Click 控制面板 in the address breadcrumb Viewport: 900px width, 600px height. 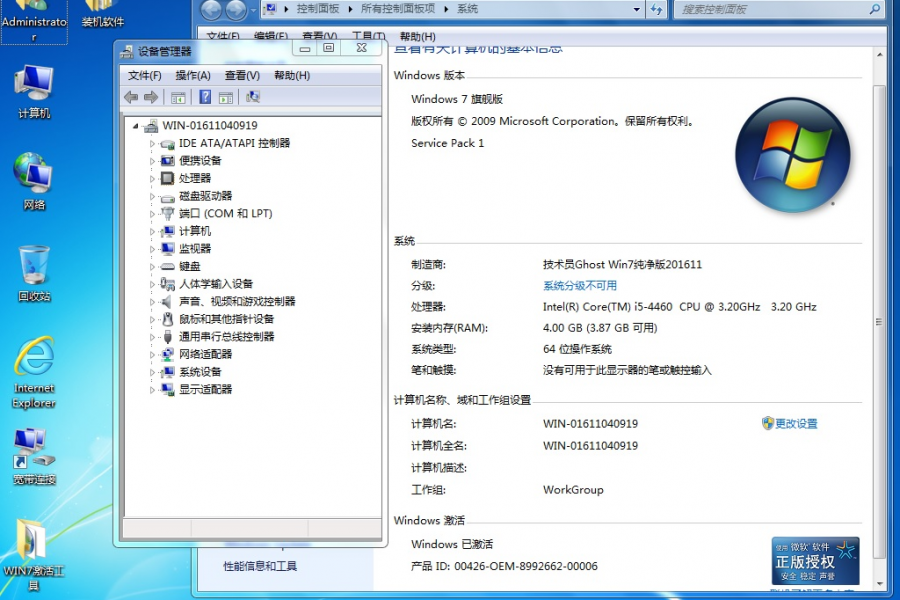(x=317, y=9)
